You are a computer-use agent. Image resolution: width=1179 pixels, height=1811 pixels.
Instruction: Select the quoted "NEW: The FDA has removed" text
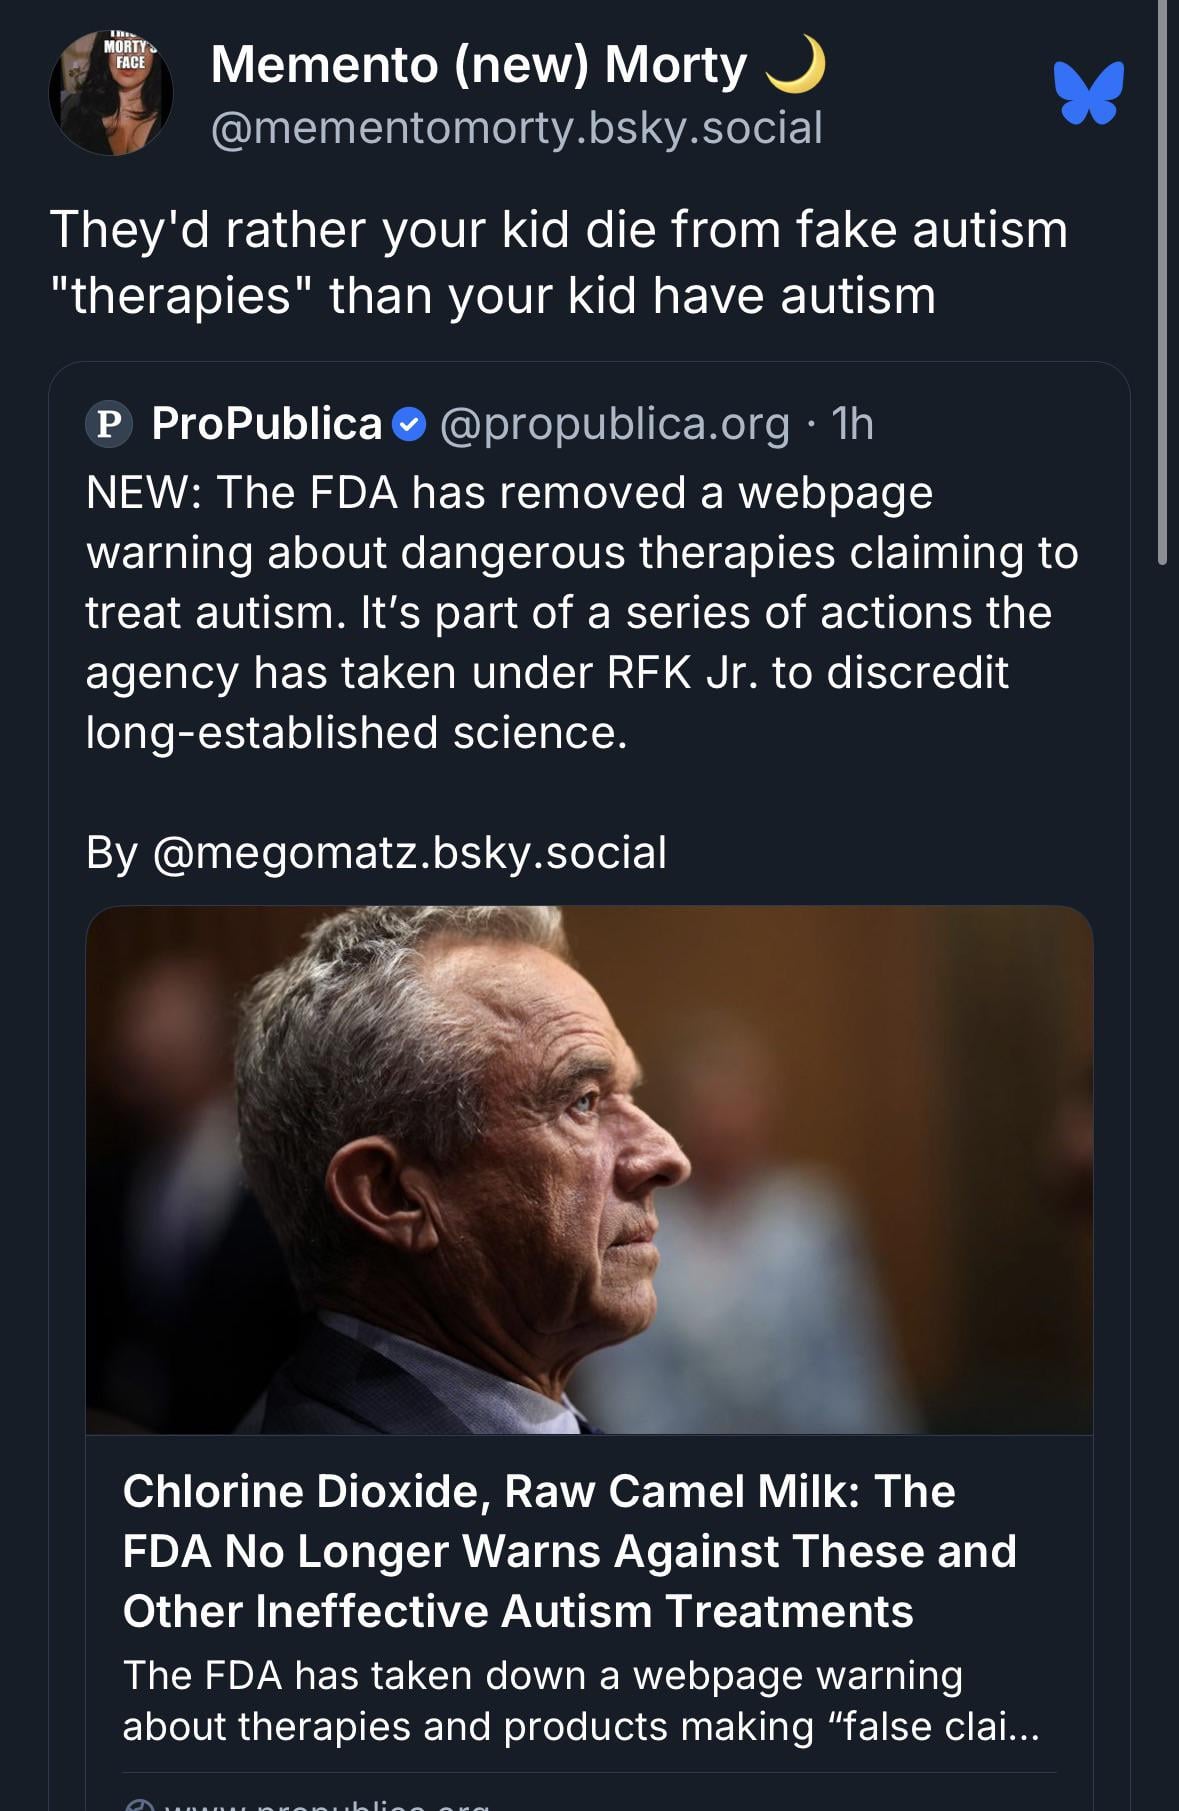click(581, 612)
